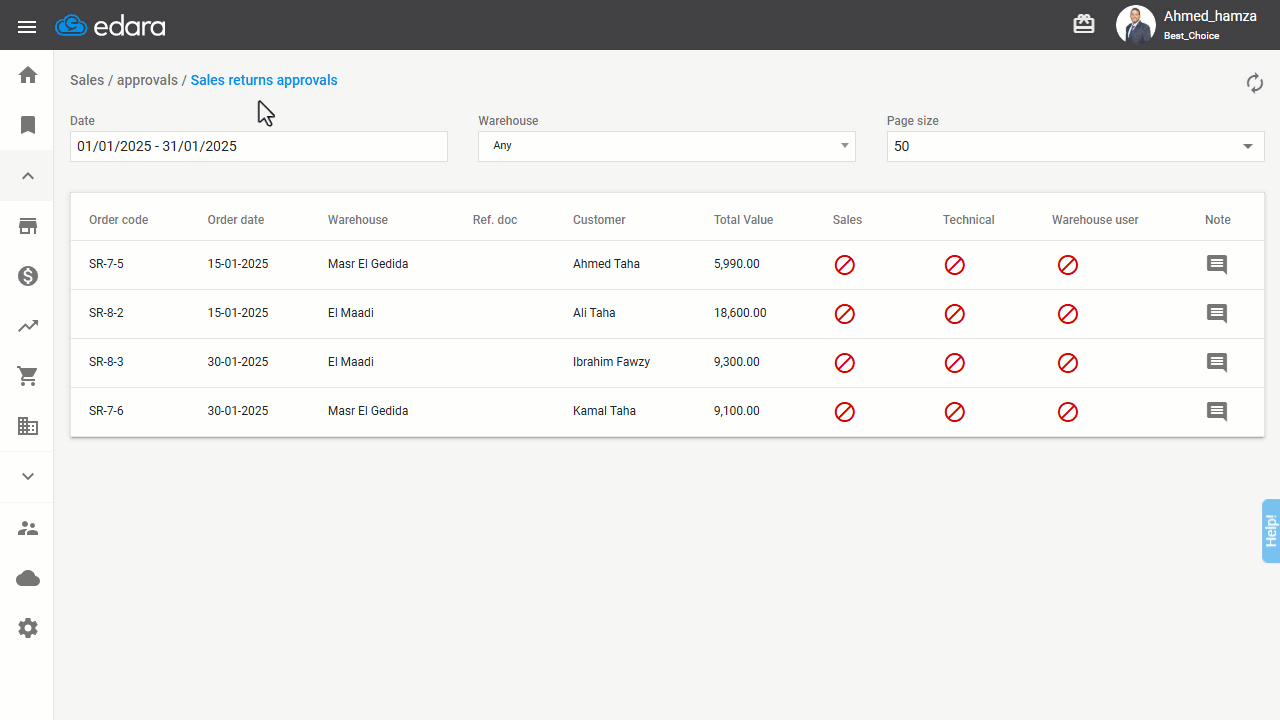
Task: Expand sidebar with down chevron
Action: coord(28,477)
